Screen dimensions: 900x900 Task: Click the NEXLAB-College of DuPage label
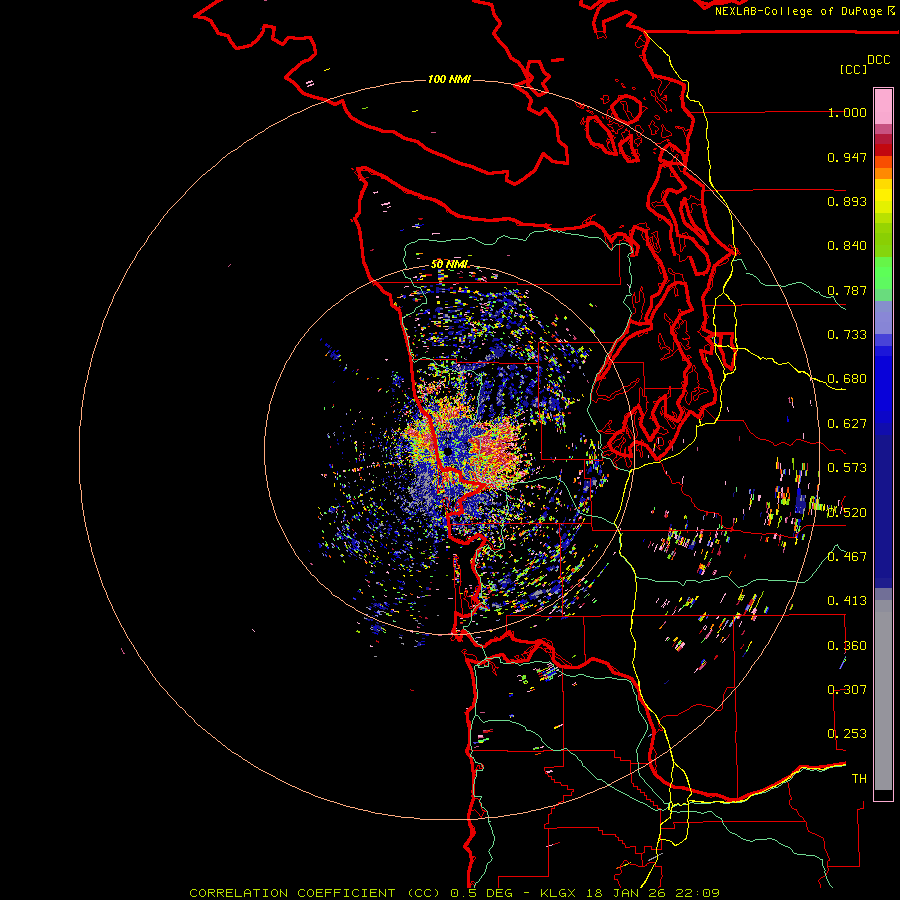(x=798, y=11)
